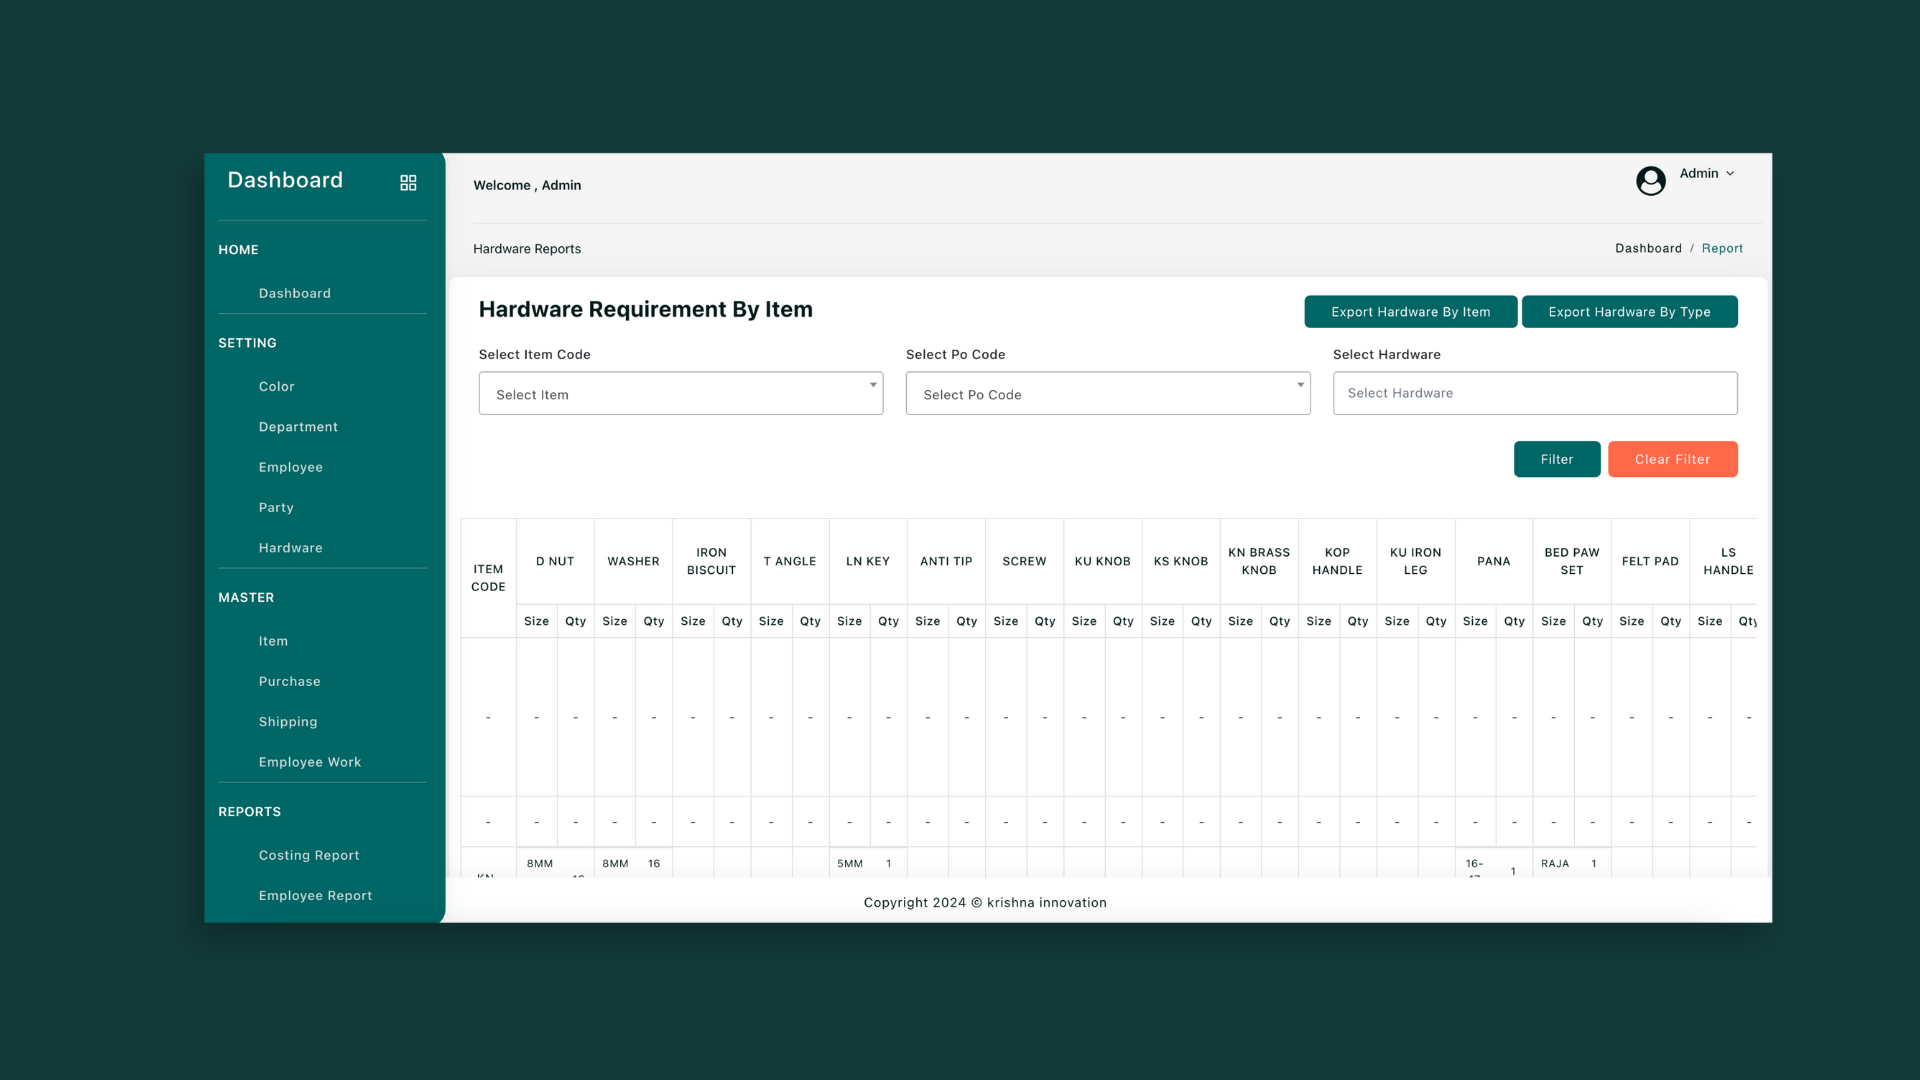Screen dimensions: 1920x1080
Task: Select Purchase under Master section
Action: pyautogui.click(x=289, y=682)
